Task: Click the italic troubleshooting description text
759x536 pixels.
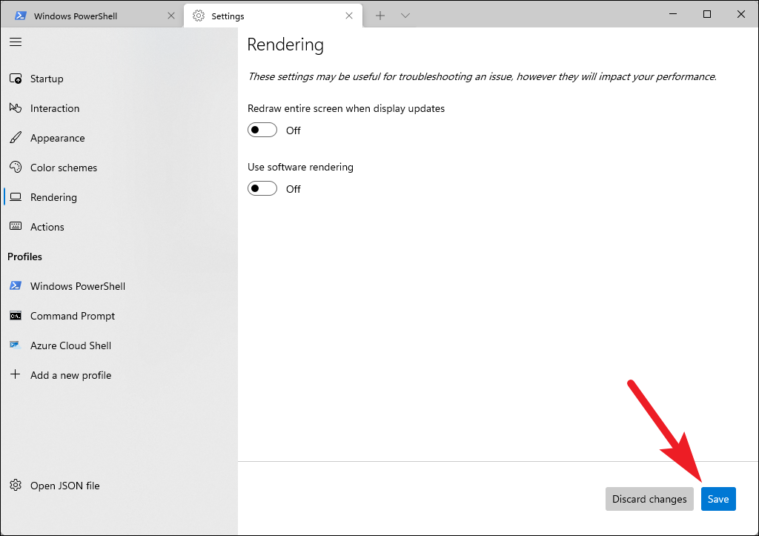Action: [x=482, y=77]
